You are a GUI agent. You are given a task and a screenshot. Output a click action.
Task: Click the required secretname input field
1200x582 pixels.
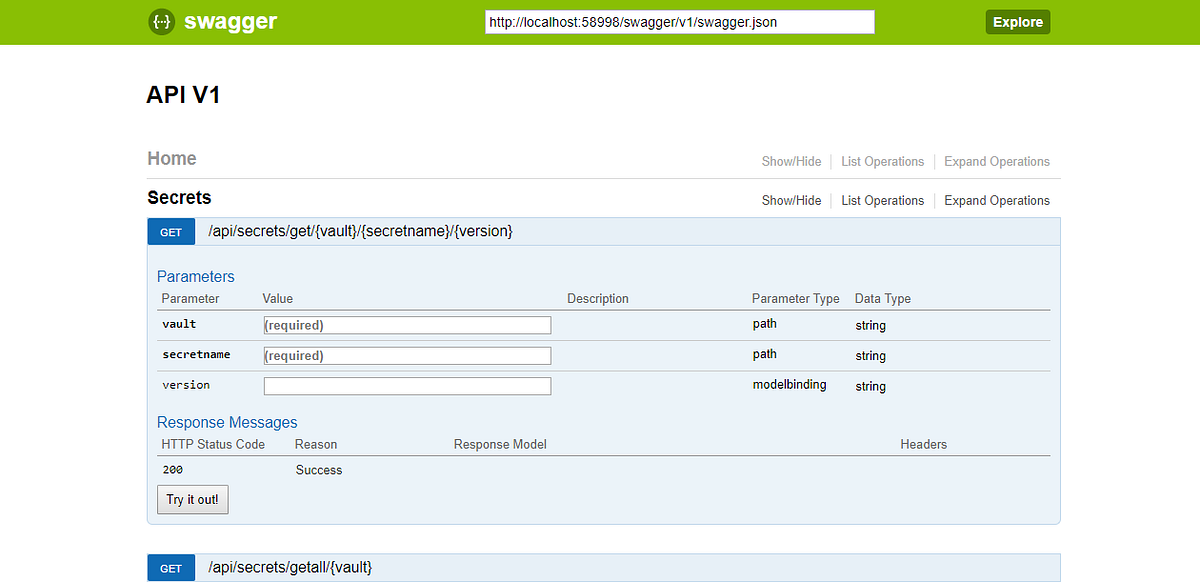click(406, 355)
